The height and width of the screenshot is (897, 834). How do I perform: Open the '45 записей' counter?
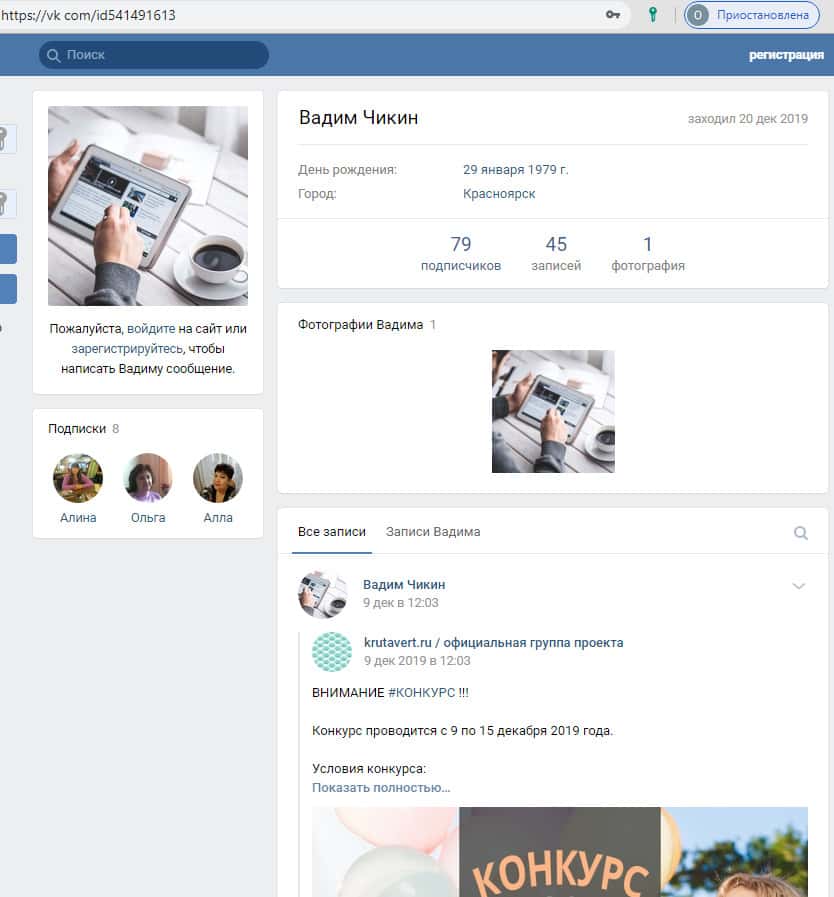[556, 253]
